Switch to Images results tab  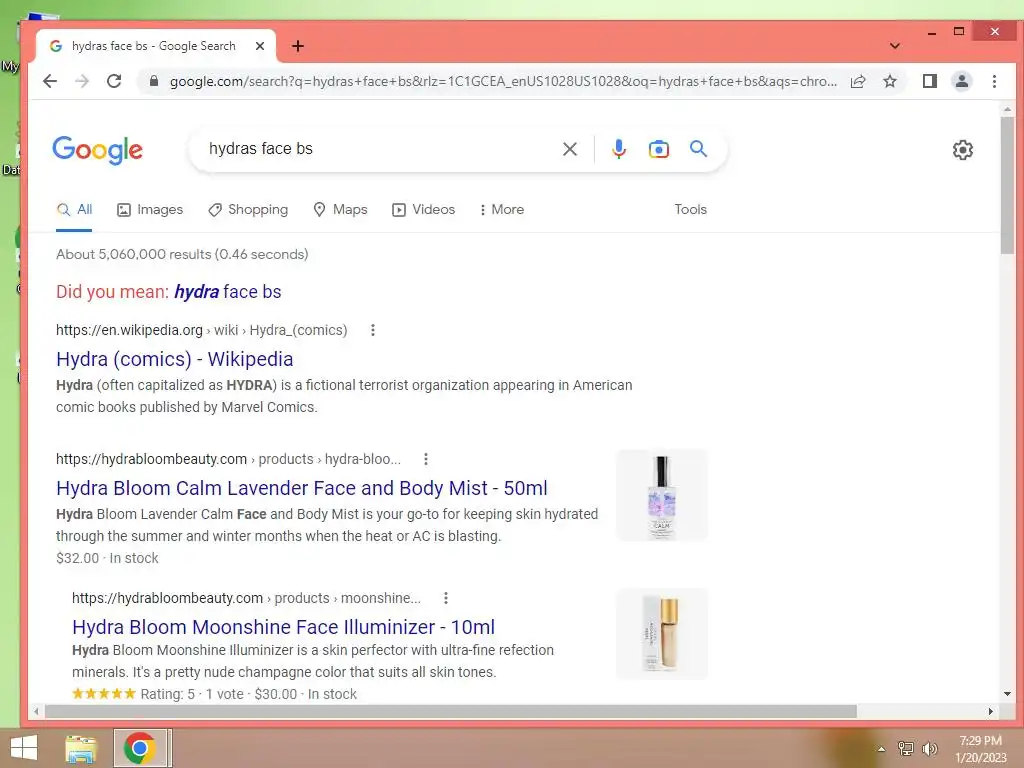150,210
